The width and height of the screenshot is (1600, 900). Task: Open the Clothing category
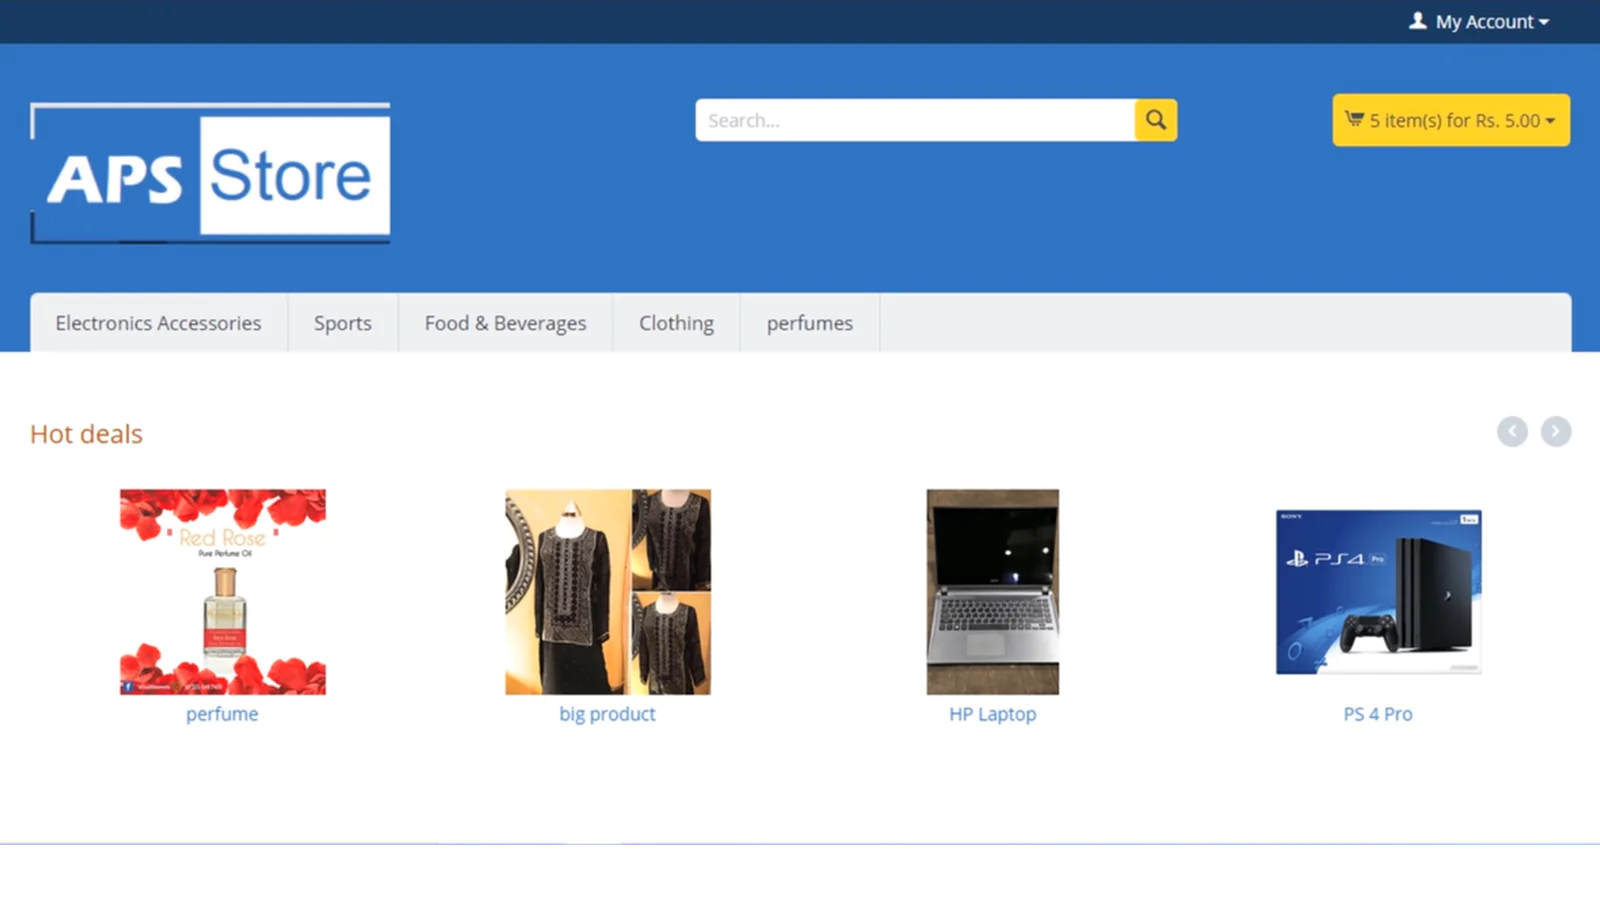676,323
